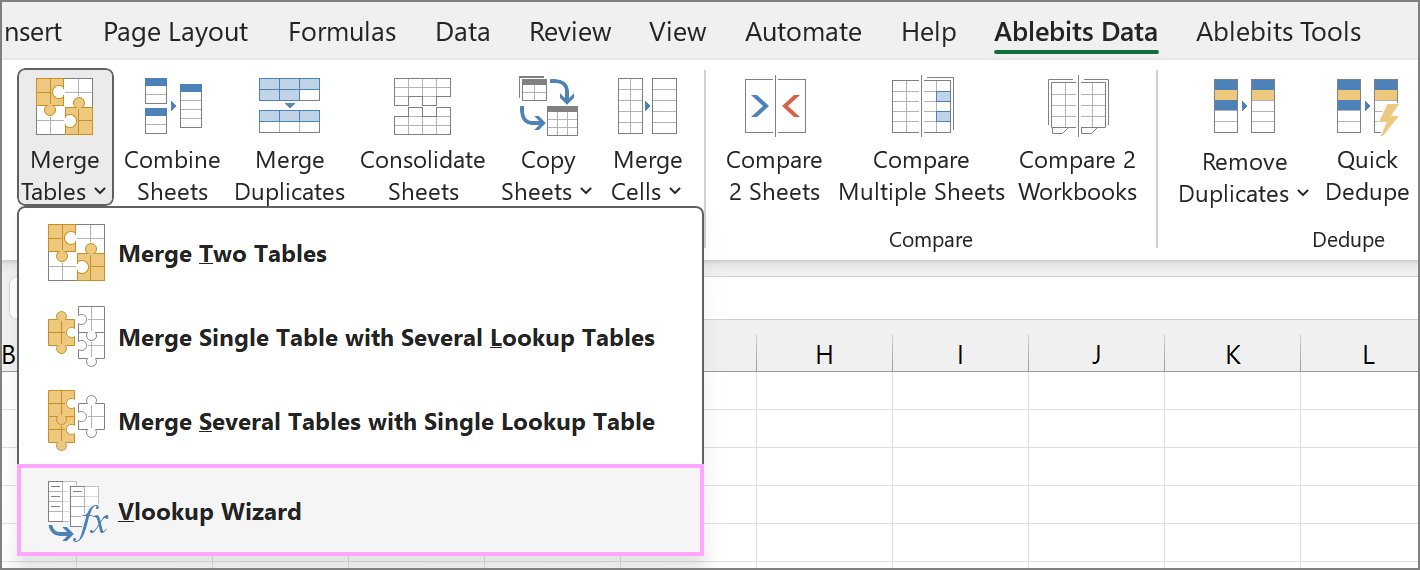Open the Formulas ribbon tab

coord(342,32)
